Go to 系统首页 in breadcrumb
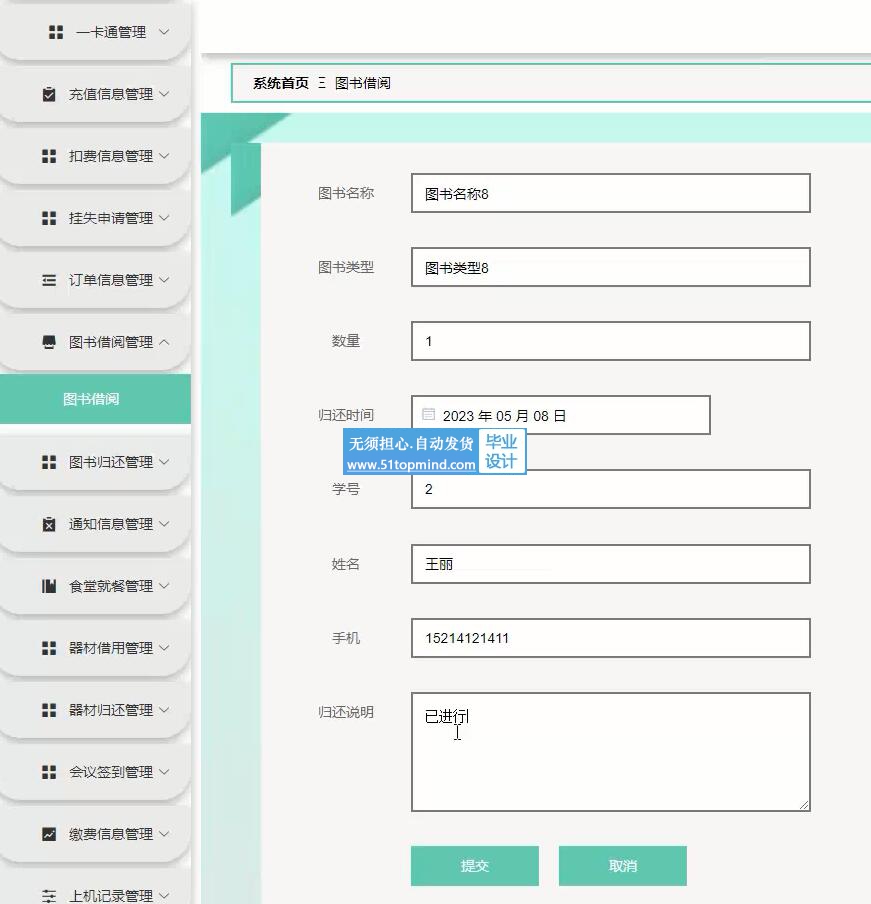 [280, 83]
